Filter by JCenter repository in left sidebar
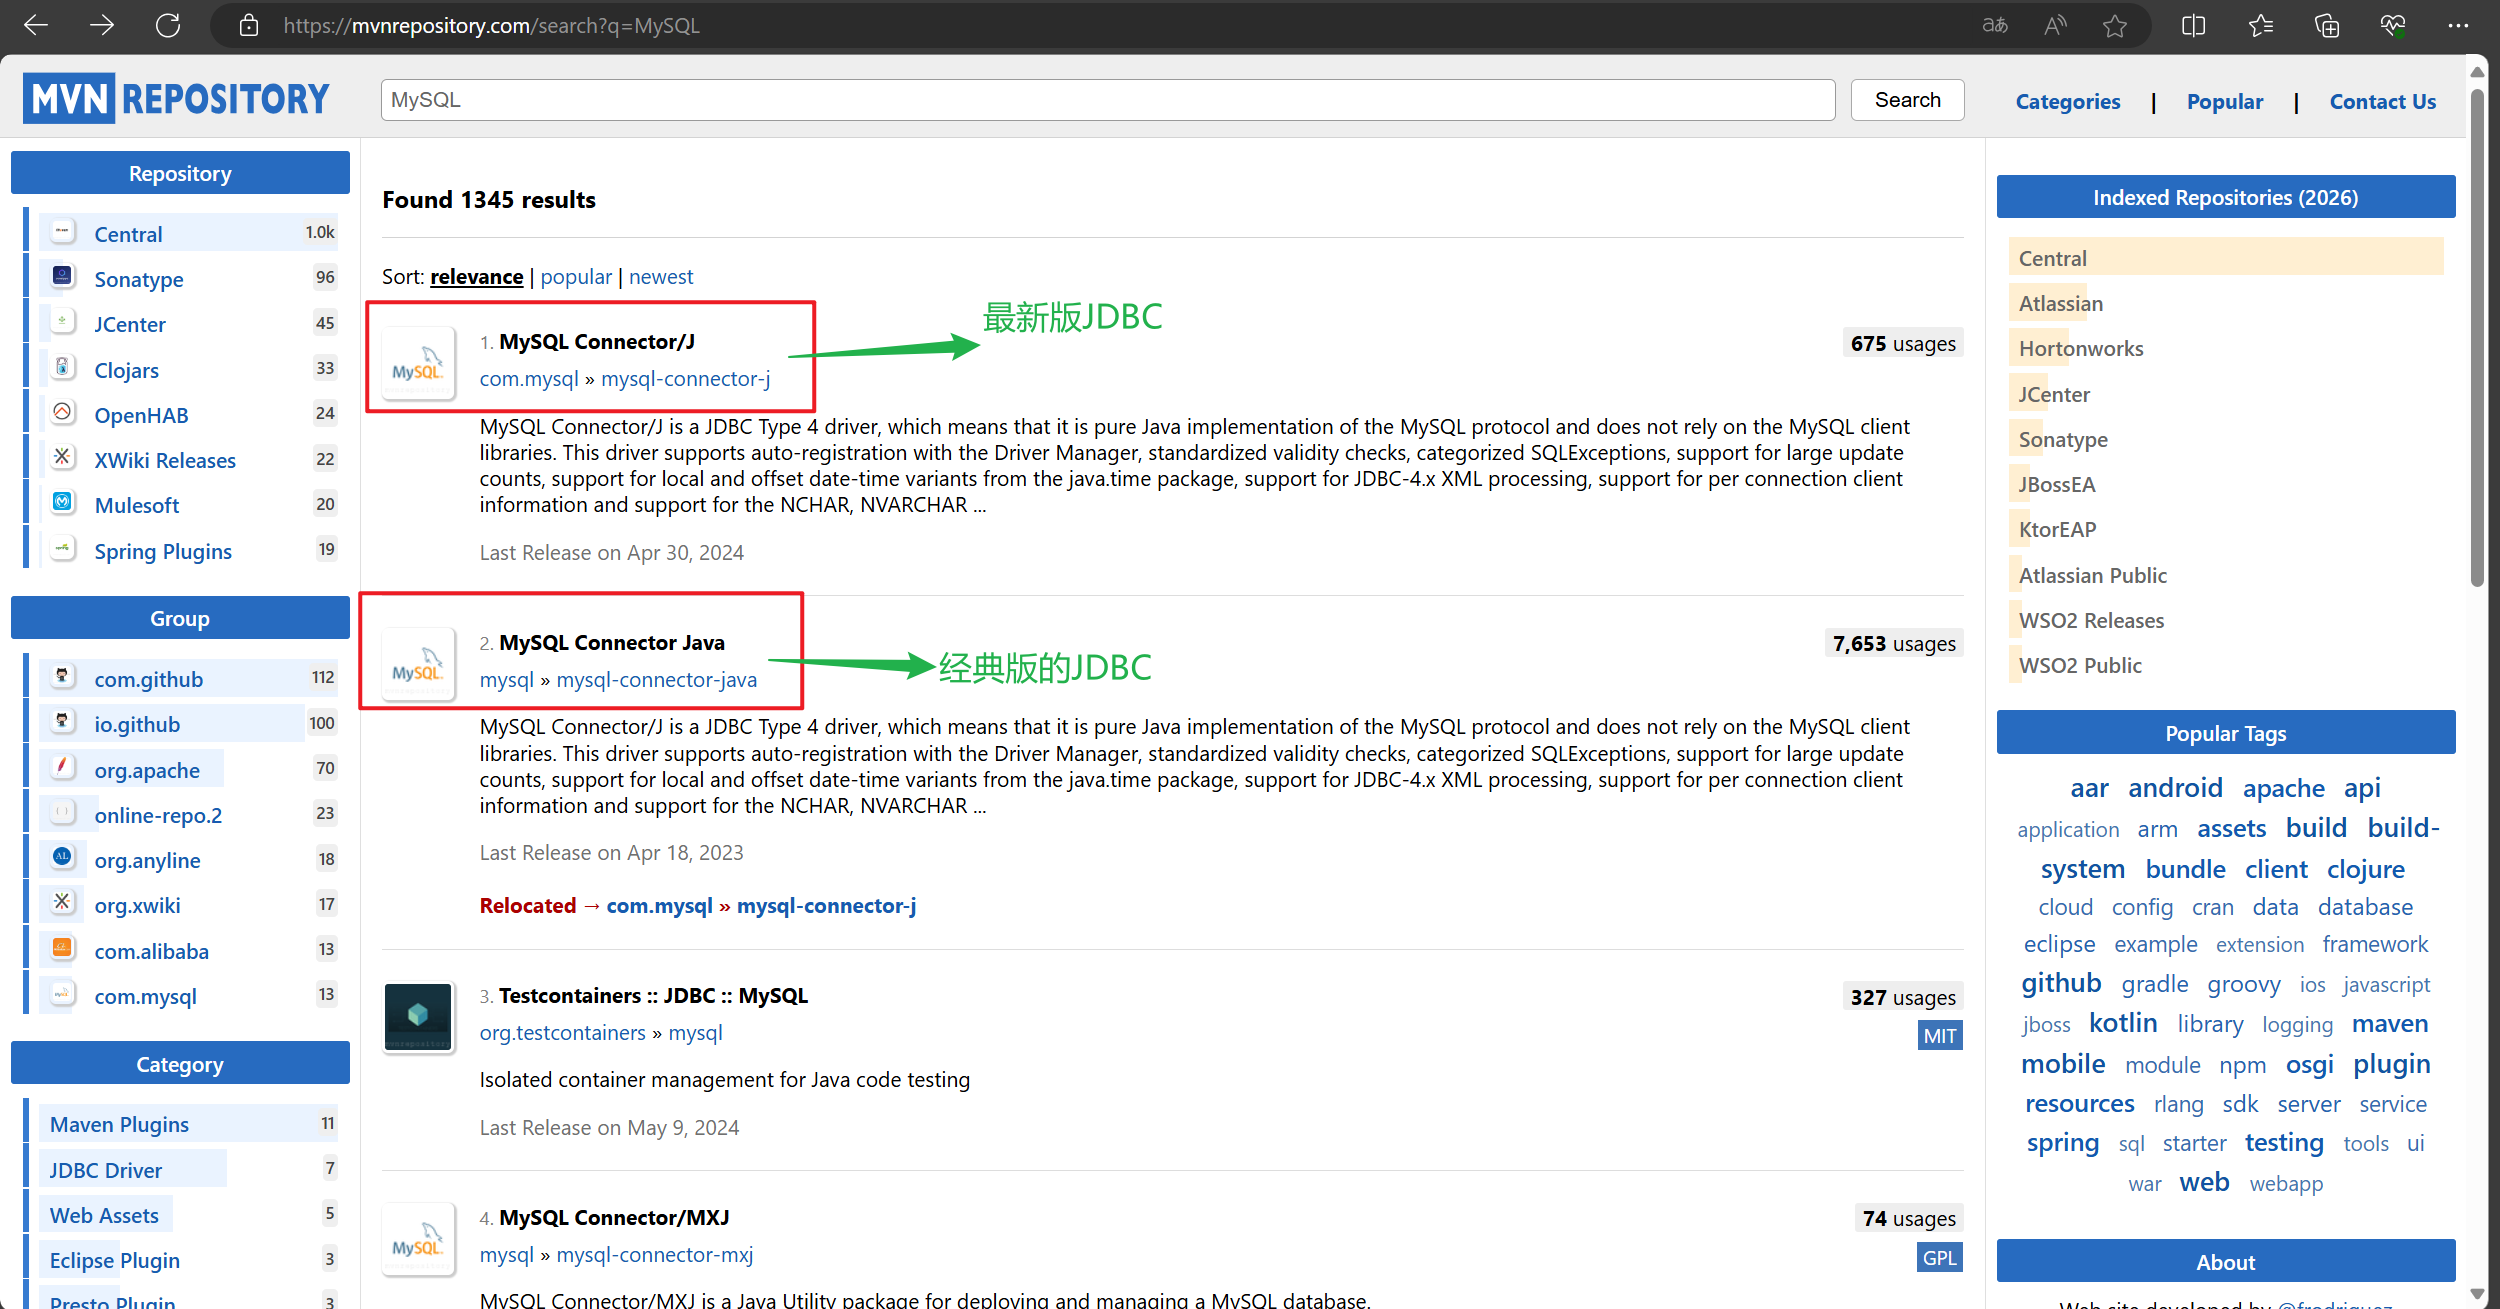 (130, 325)
